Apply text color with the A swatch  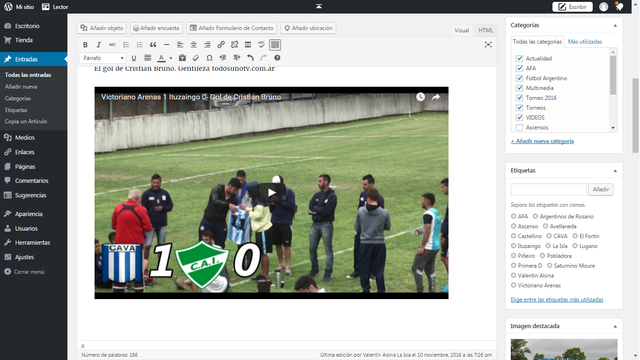pos(162,58)
